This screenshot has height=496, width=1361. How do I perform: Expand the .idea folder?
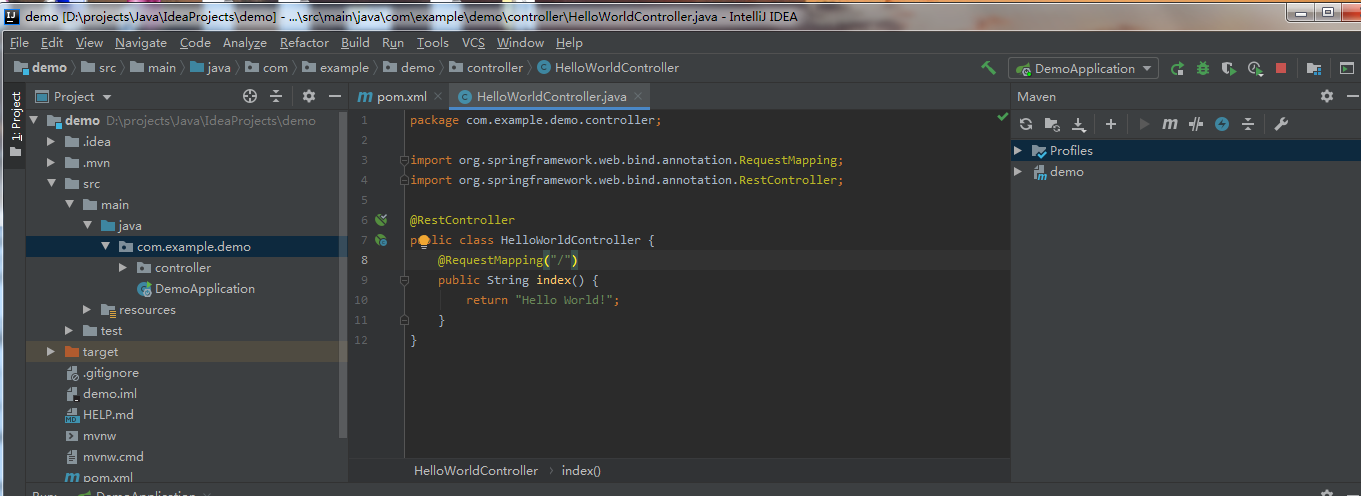coord(52,141)
